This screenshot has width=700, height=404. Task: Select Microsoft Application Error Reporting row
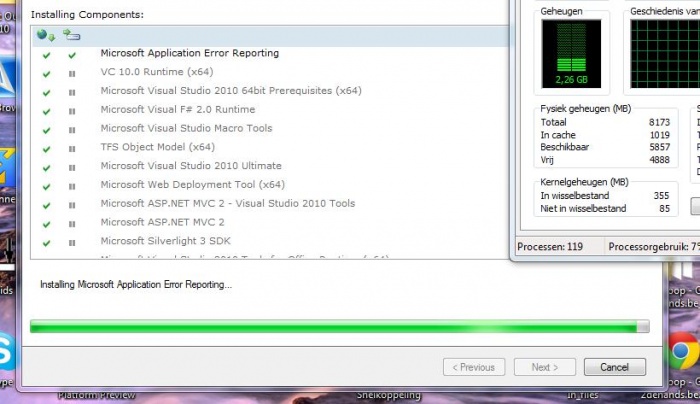(271, 53)
